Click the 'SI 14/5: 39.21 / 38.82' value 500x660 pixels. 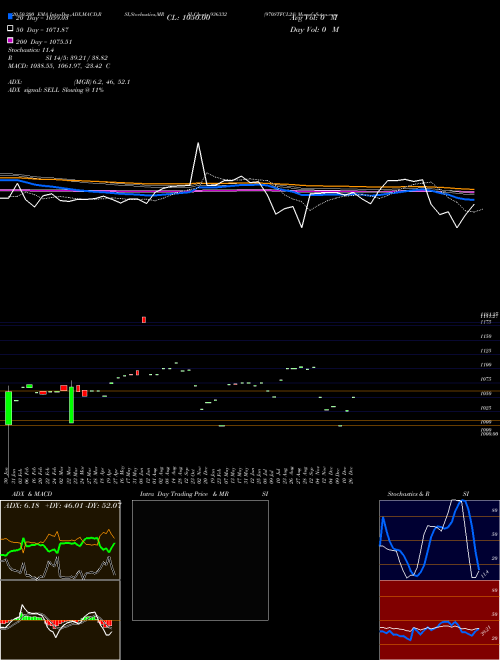coord(77,58)
